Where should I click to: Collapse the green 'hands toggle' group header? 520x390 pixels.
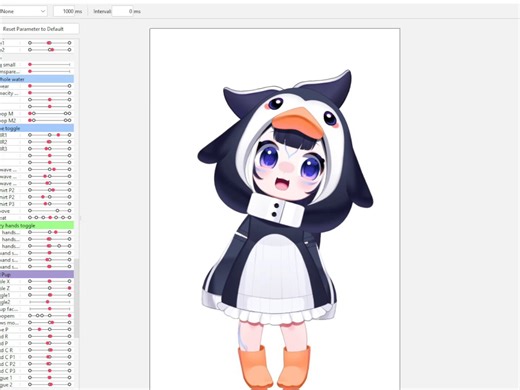point(37,225)
